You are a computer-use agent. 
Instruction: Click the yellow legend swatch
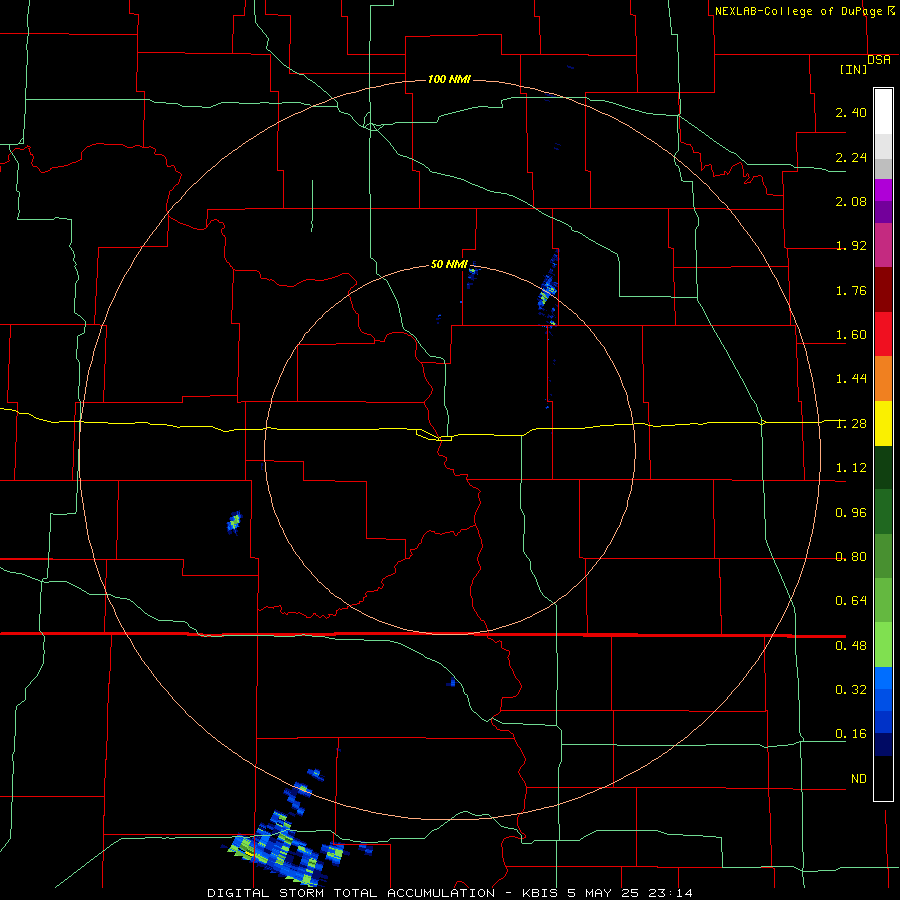coord(883,423)
